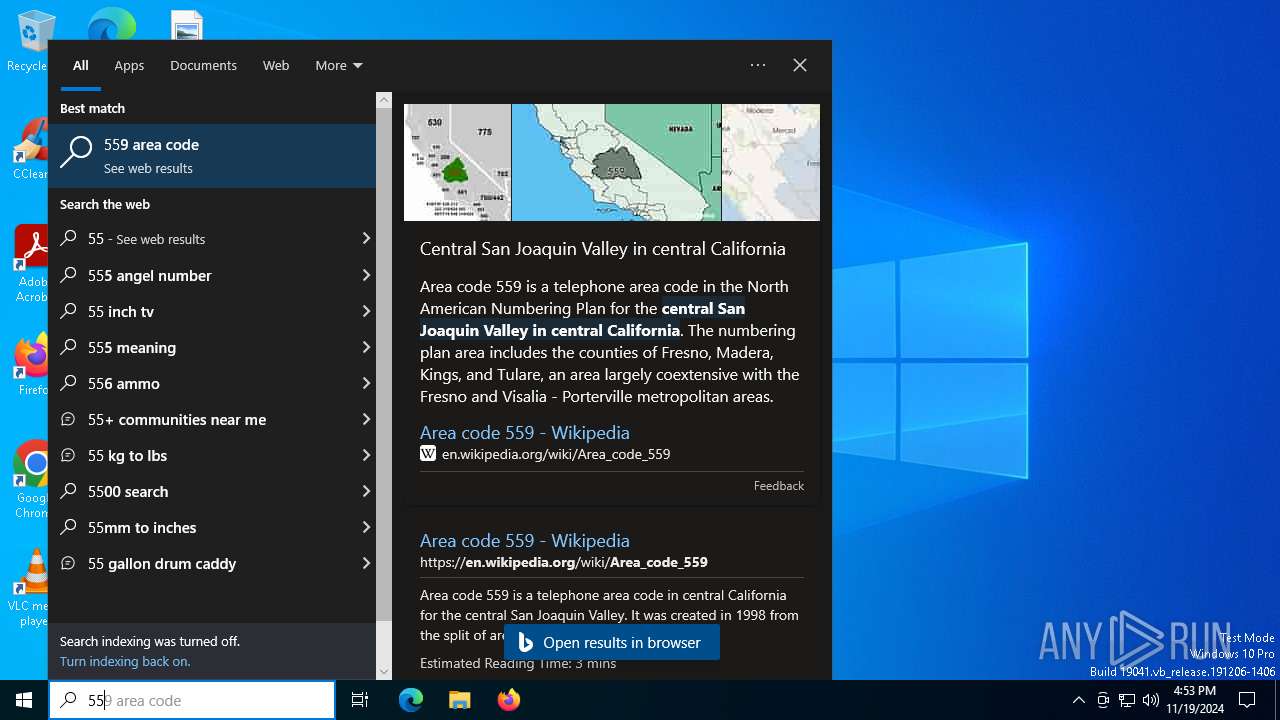
Task: Click the magnifier icon on the best match
Action: pyautogui.click(x=76, y=153)
